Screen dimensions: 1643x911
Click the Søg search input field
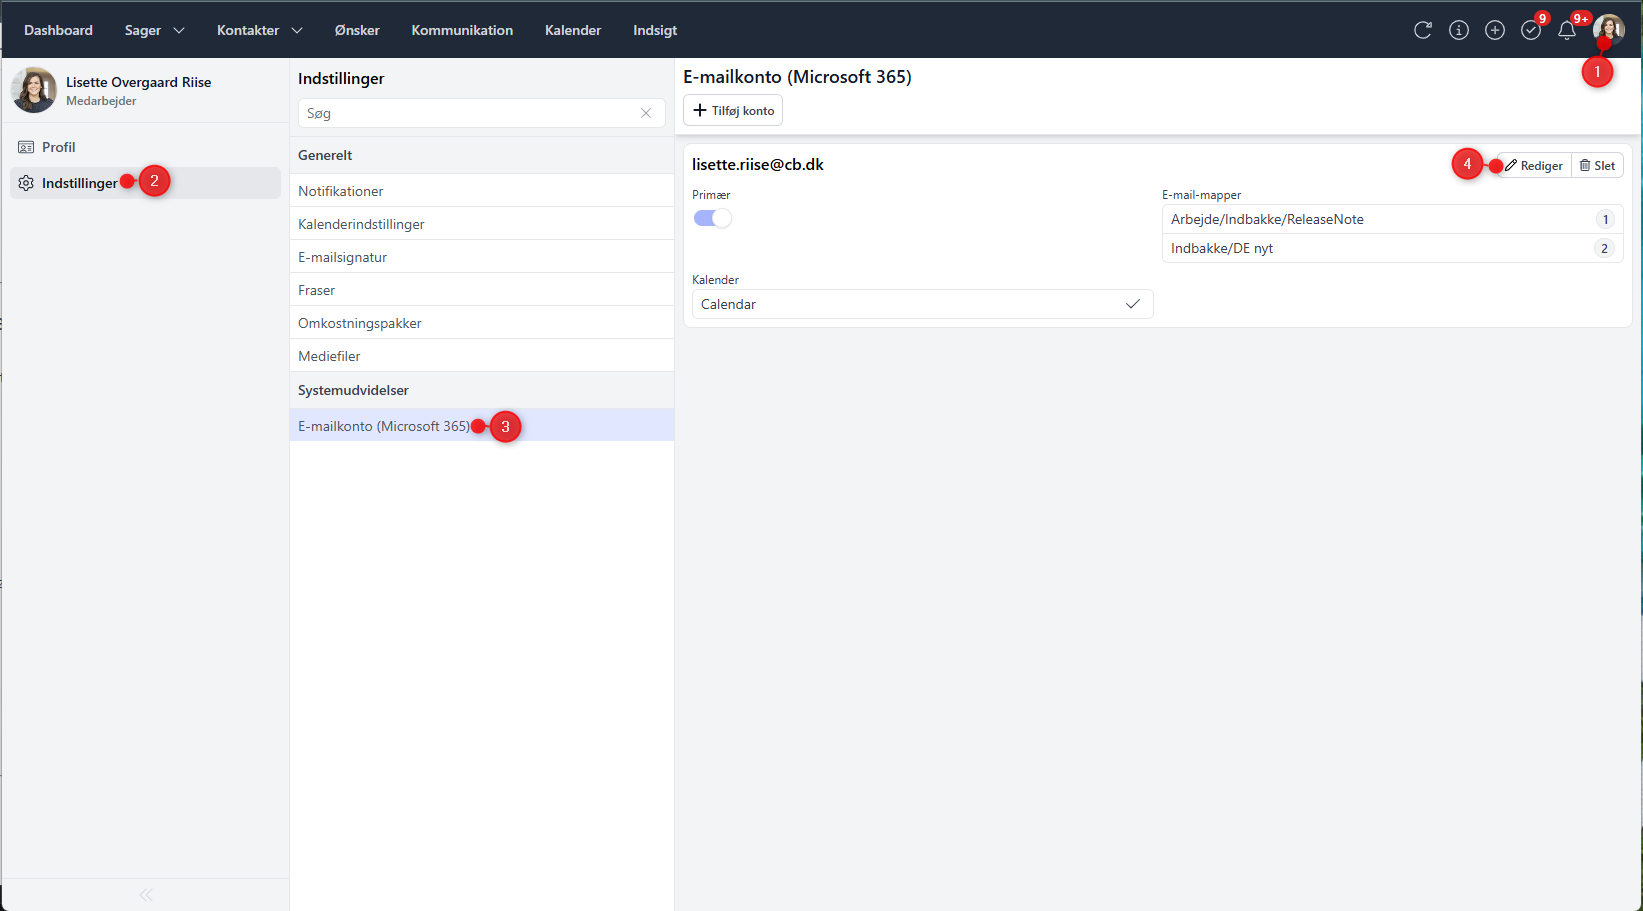tap(470, 113)
